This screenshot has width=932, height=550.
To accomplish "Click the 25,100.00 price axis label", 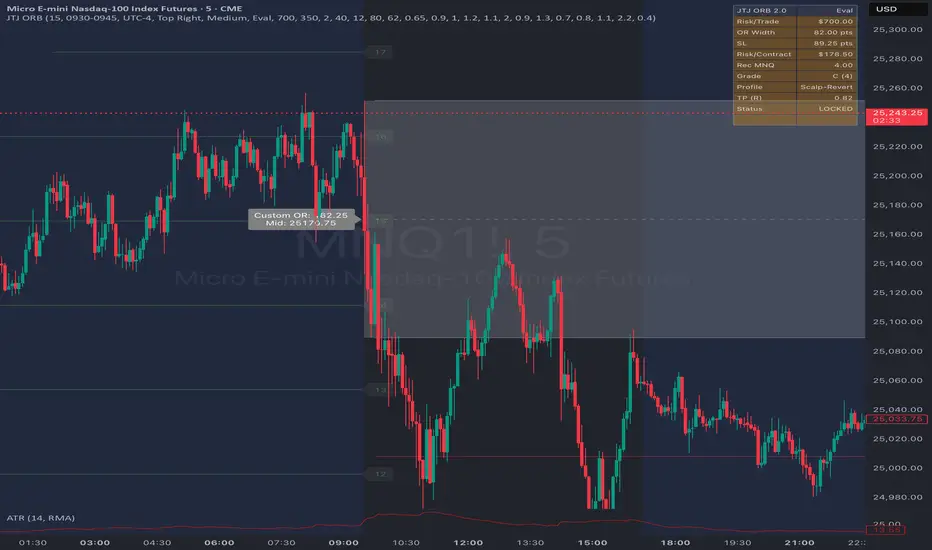I will [x=898, y=322].
